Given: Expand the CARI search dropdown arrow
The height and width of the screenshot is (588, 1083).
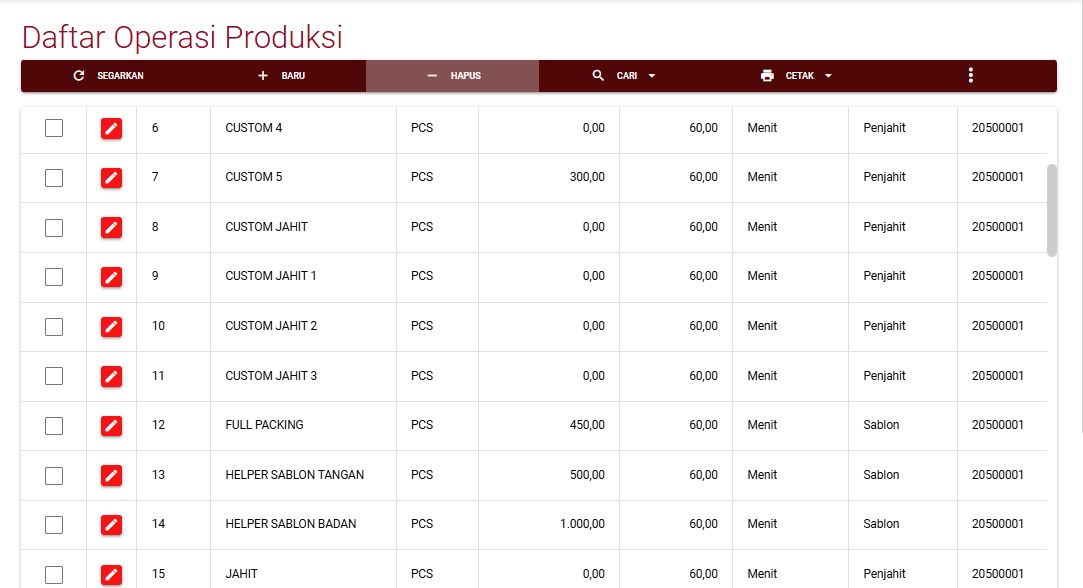Looking at the screenshot, I should (x=652, y=76).
